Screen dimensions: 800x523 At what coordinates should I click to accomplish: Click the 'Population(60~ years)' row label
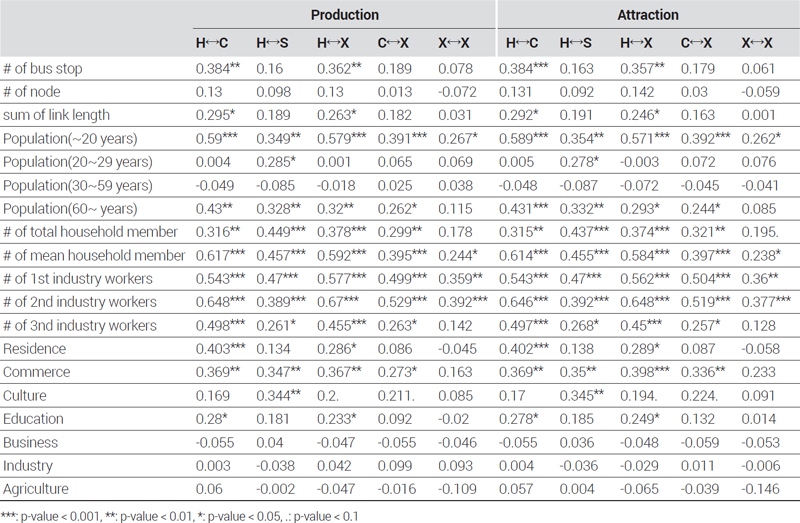point(70,209)
